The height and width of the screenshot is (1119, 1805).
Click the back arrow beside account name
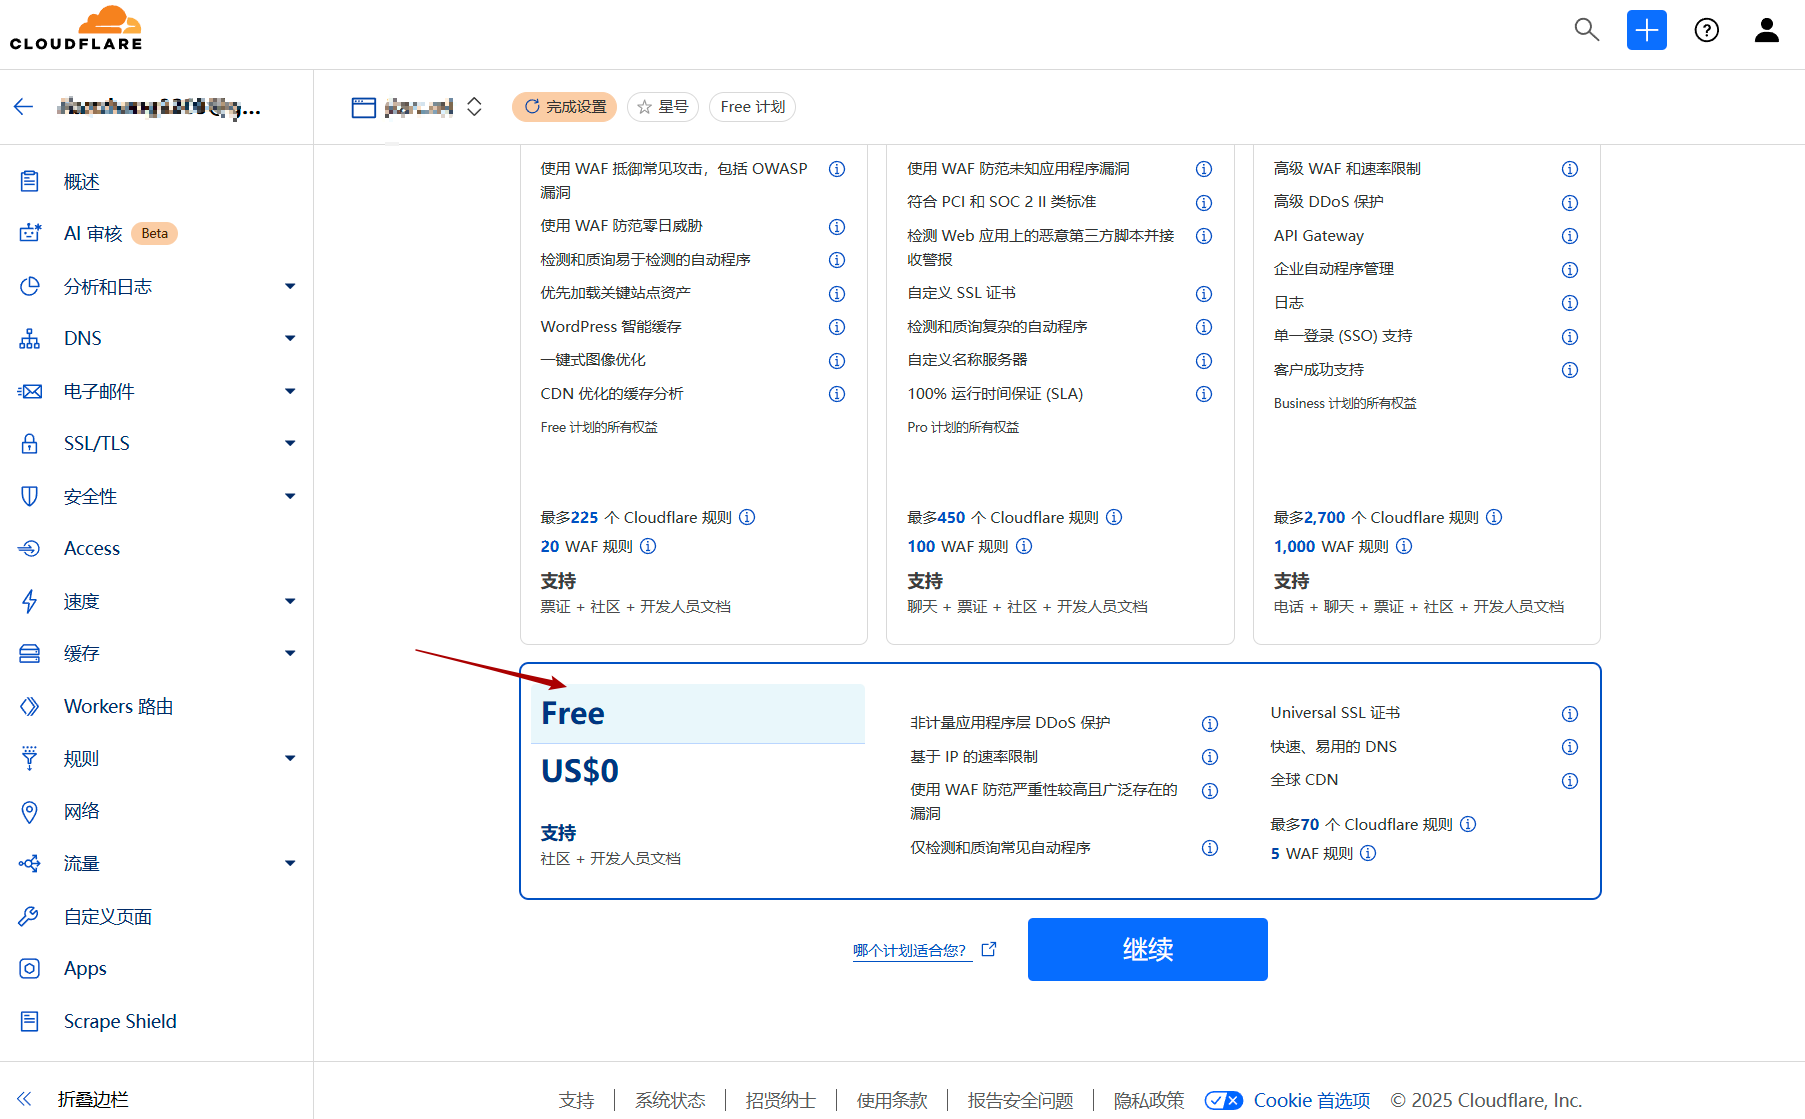tap(24, 107)
